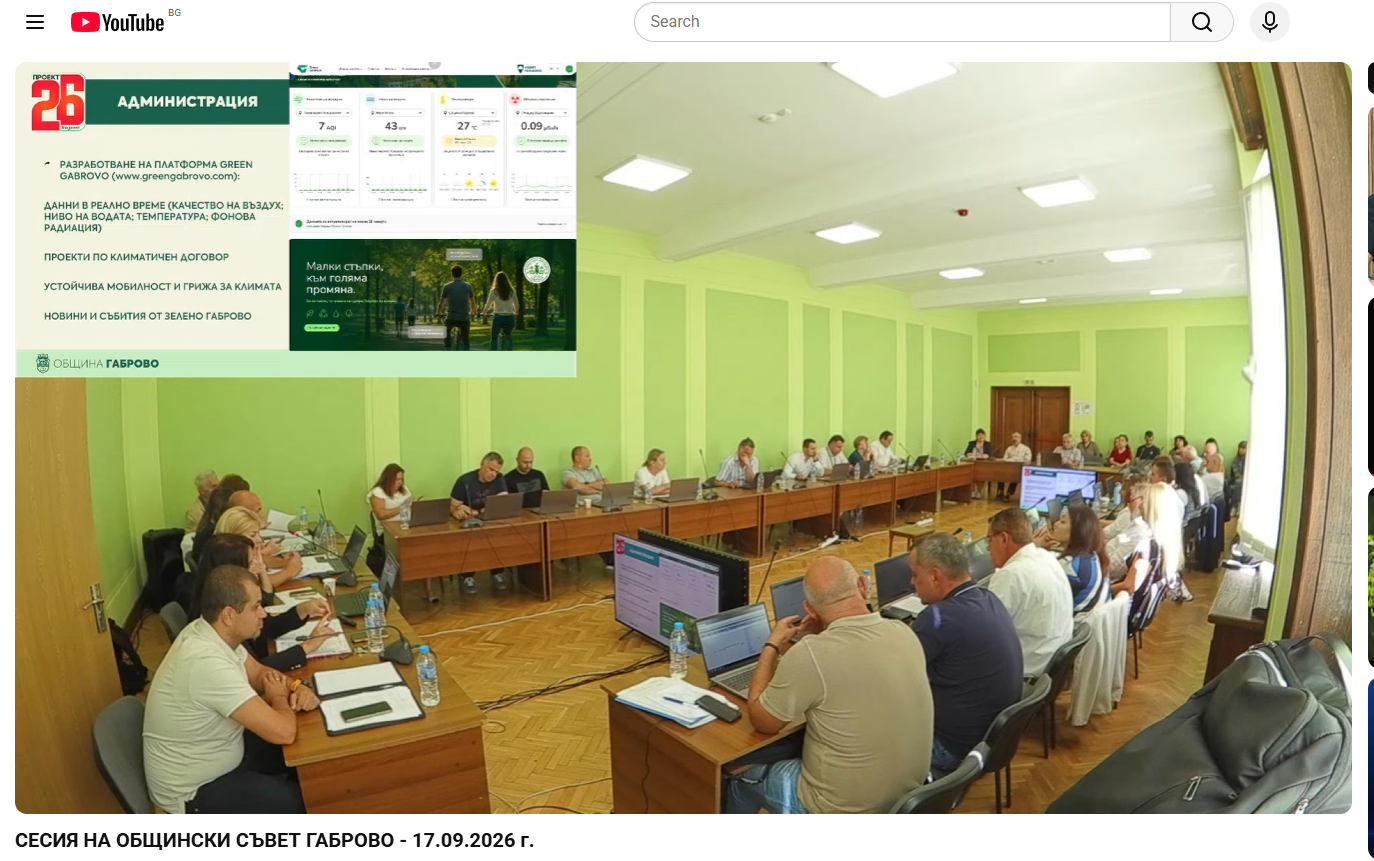The width and height of the screenshot is (1374, 861).
Task: Click the radiation icon in the dashboard card
Action: [516, 100]
